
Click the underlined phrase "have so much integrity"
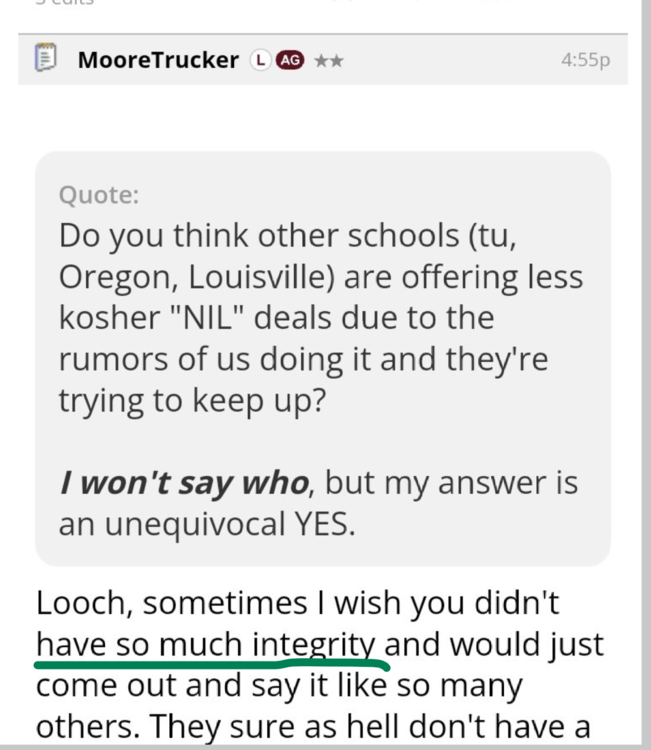(x=211, y=645)
